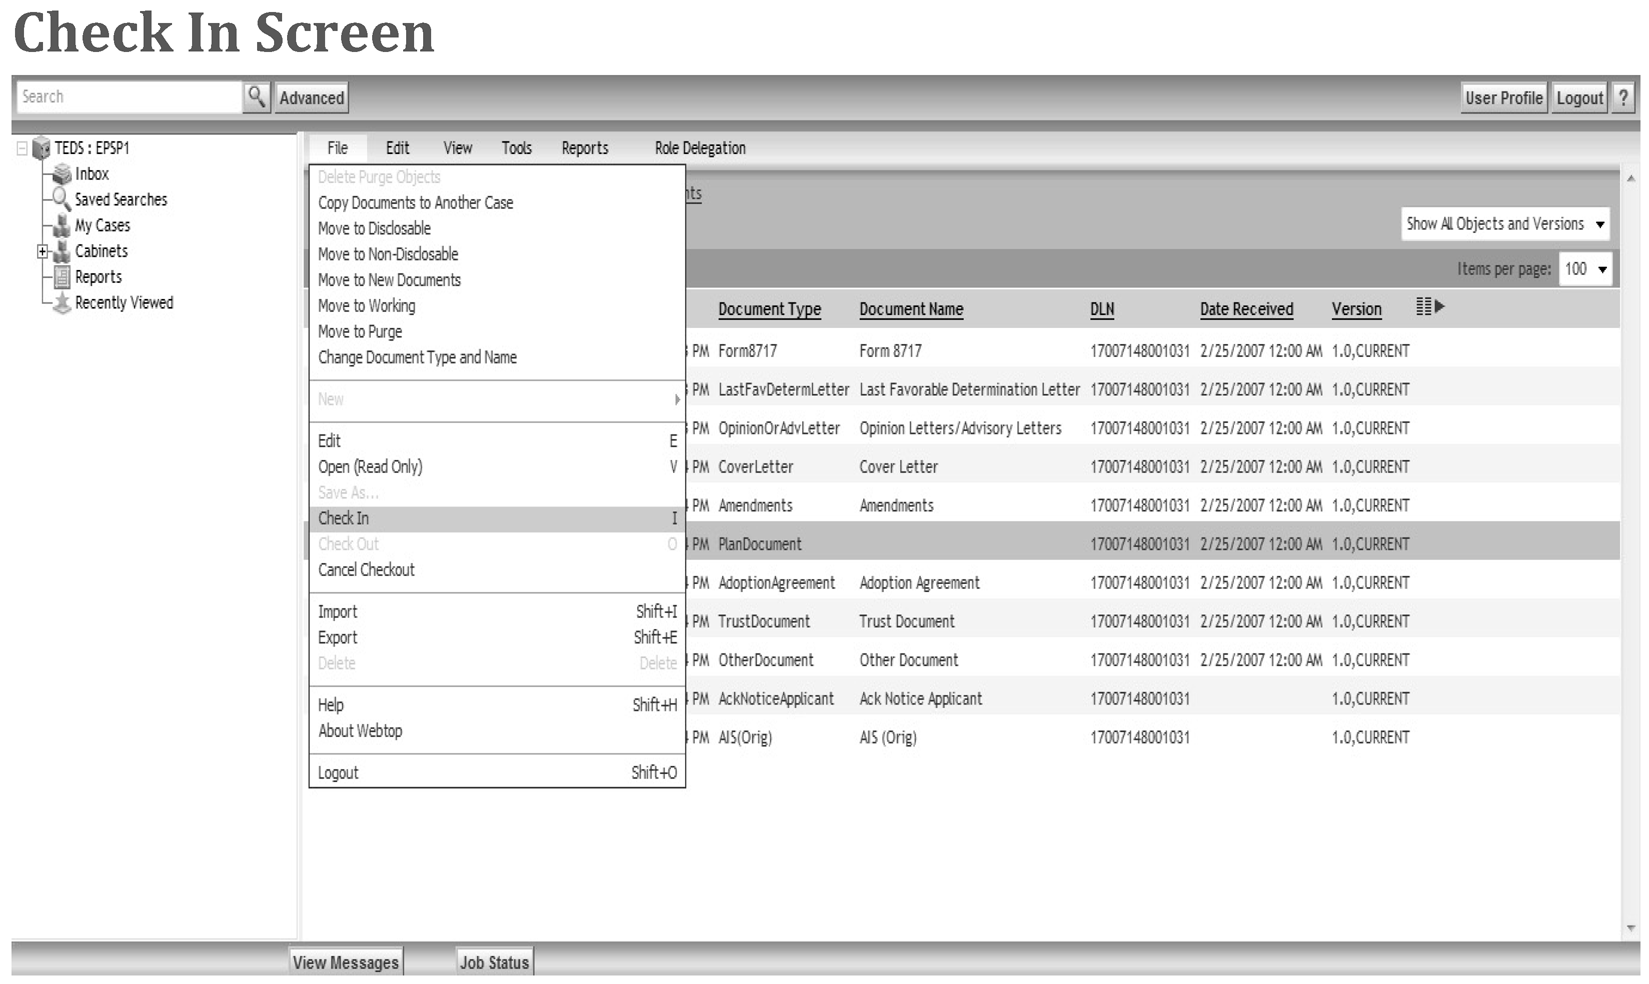Screen dimensions: 1649x984
Task: Click the Reports document icon in tree
Action: [62, 277]
